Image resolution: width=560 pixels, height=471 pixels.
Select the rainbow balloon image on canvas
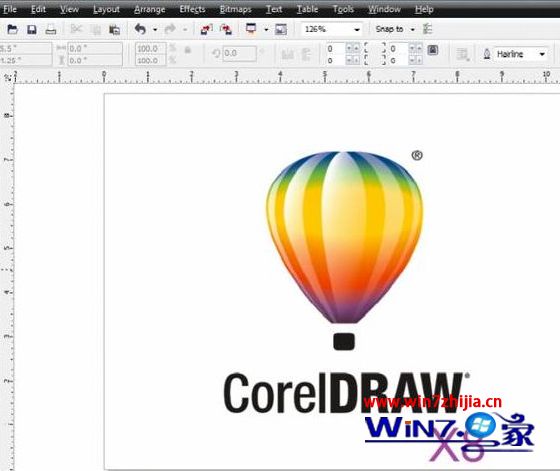coord(344,237)
